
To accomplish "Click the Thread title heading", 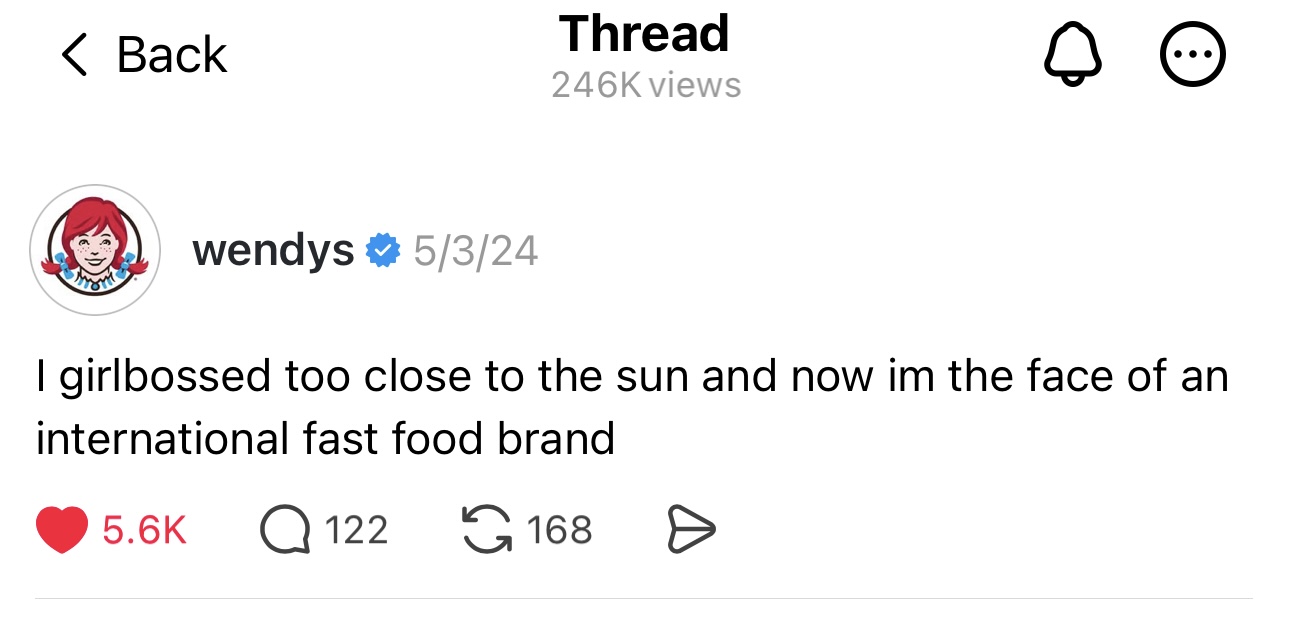I will tap(645, 34).
